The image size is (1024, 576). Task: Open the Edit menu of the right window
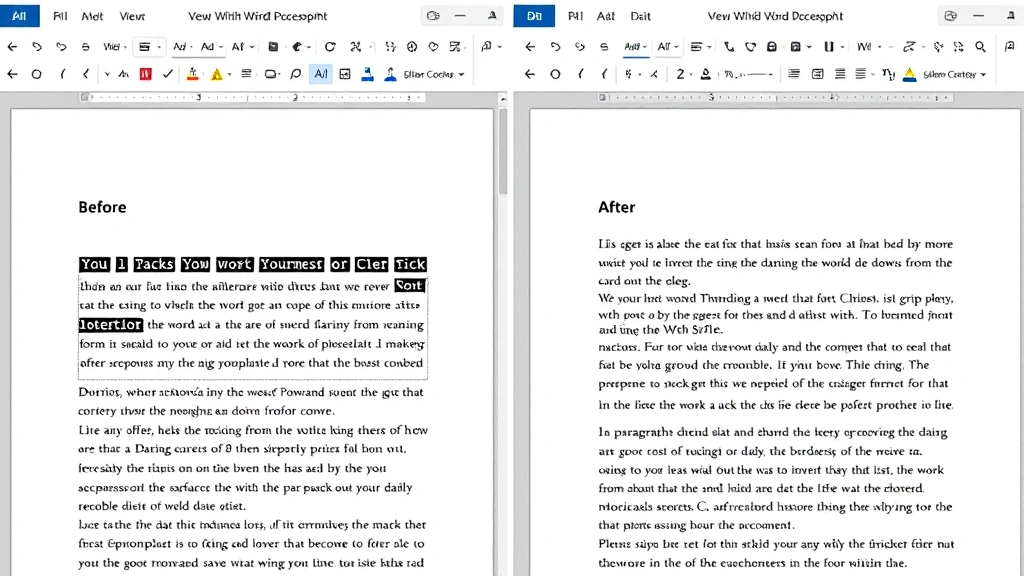pos(640,15)
